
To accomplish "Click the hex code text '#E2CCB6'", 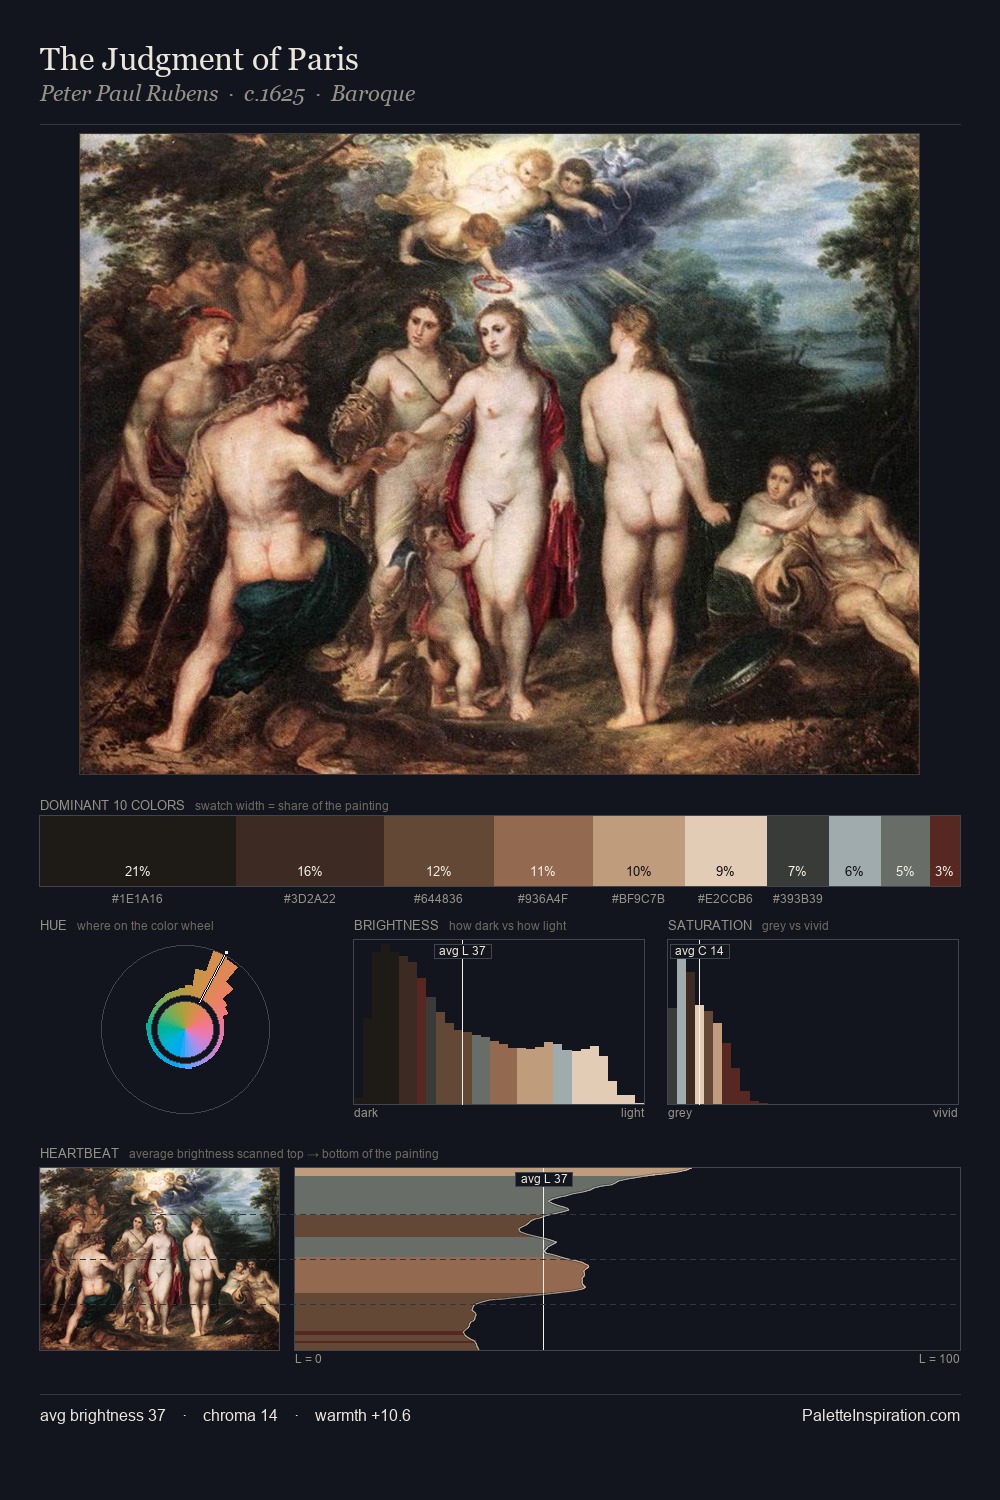I will (725, 899).
